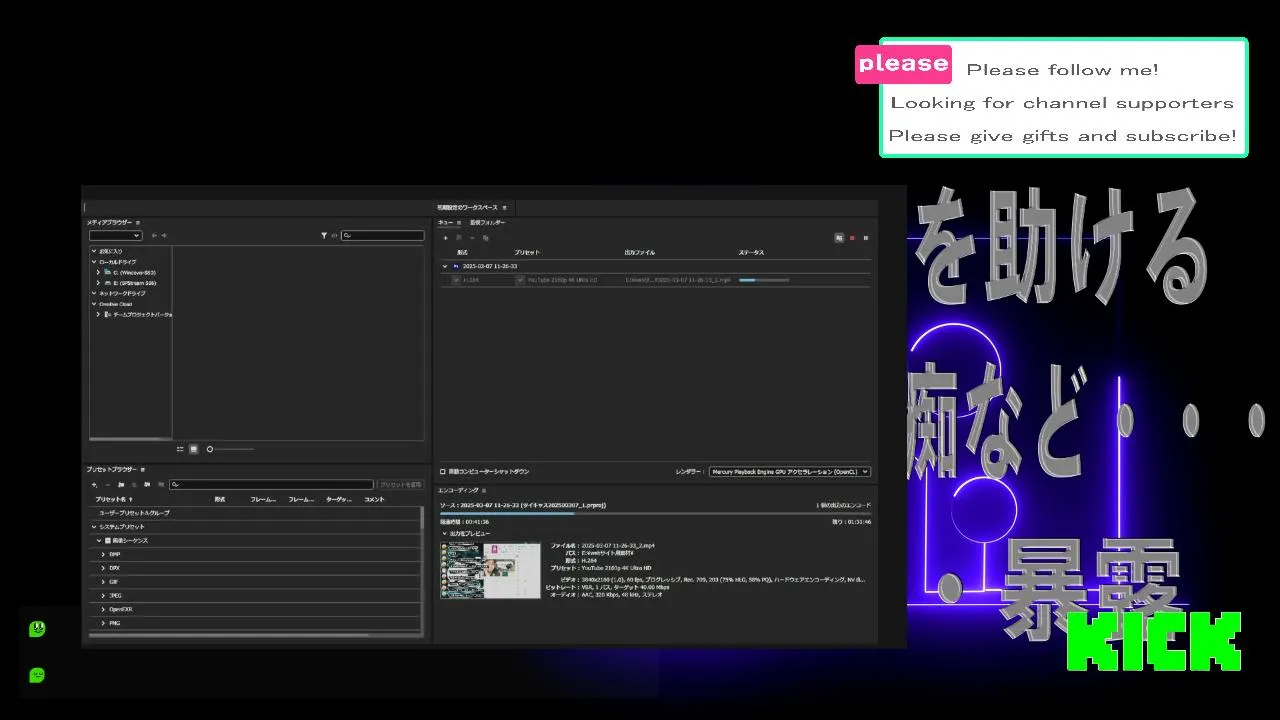Expand the C: drive node
1280x720 pixels.
tap(98, 272)
